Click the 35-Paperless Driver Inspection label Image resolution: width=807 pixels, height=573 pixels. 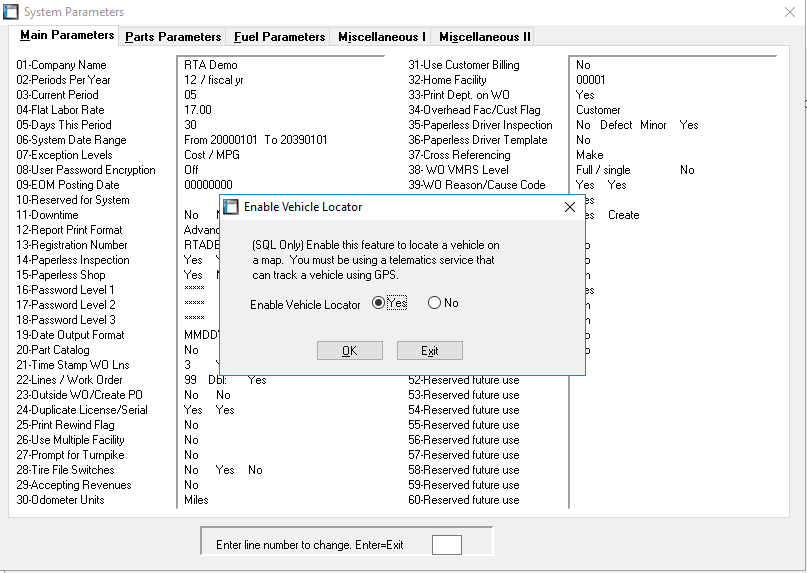(x=480, y=125)
